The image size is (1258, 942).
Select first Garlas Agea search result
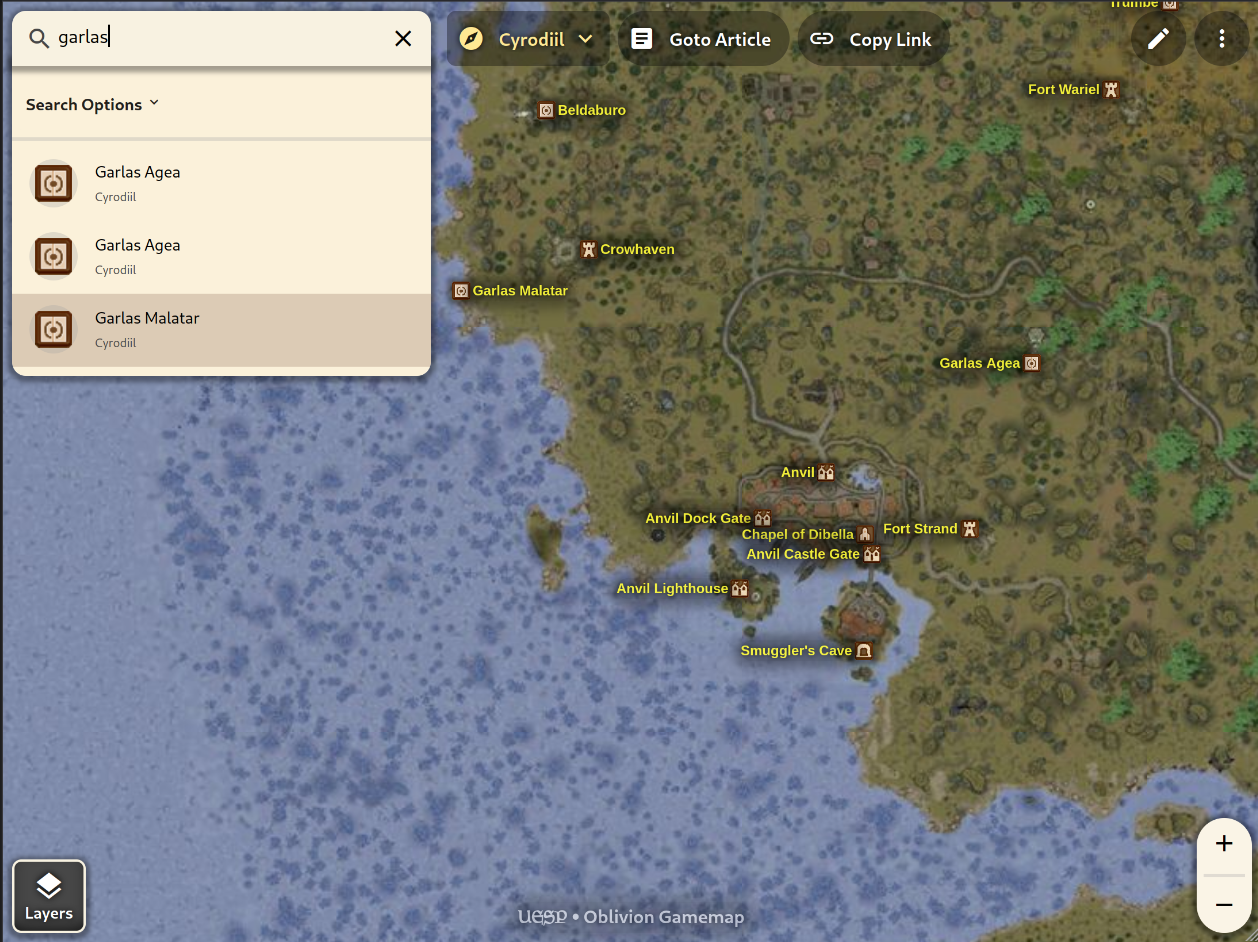coord(221,184)
